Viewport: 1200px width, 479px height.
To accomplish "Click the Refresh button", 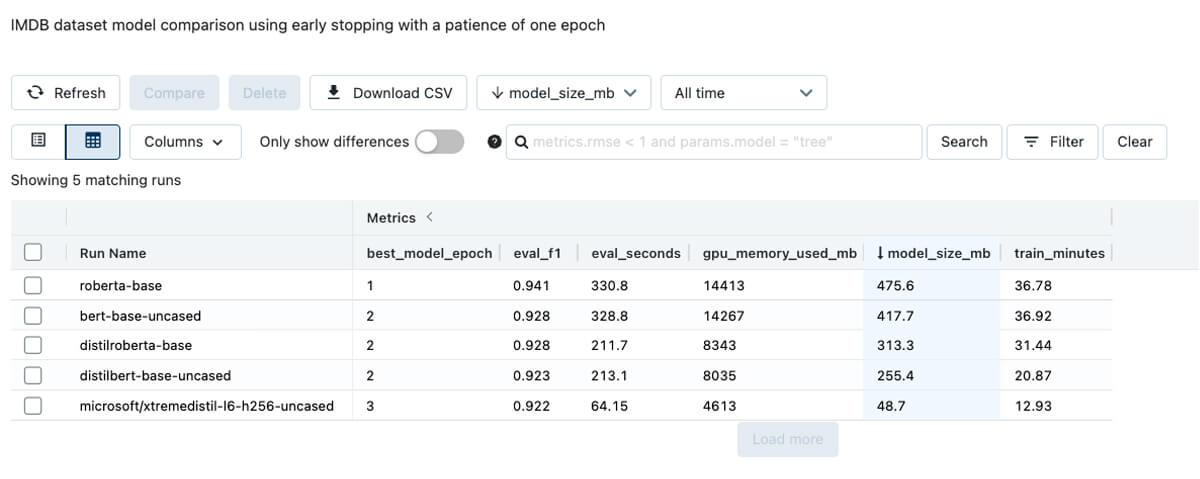I will tap(66, 93).
